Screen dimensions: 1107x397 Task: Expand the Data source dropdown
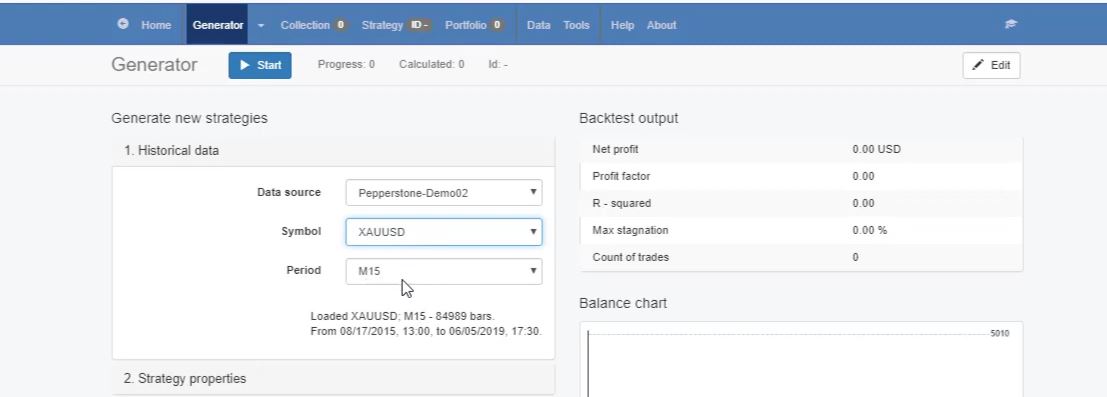[444, 192]
